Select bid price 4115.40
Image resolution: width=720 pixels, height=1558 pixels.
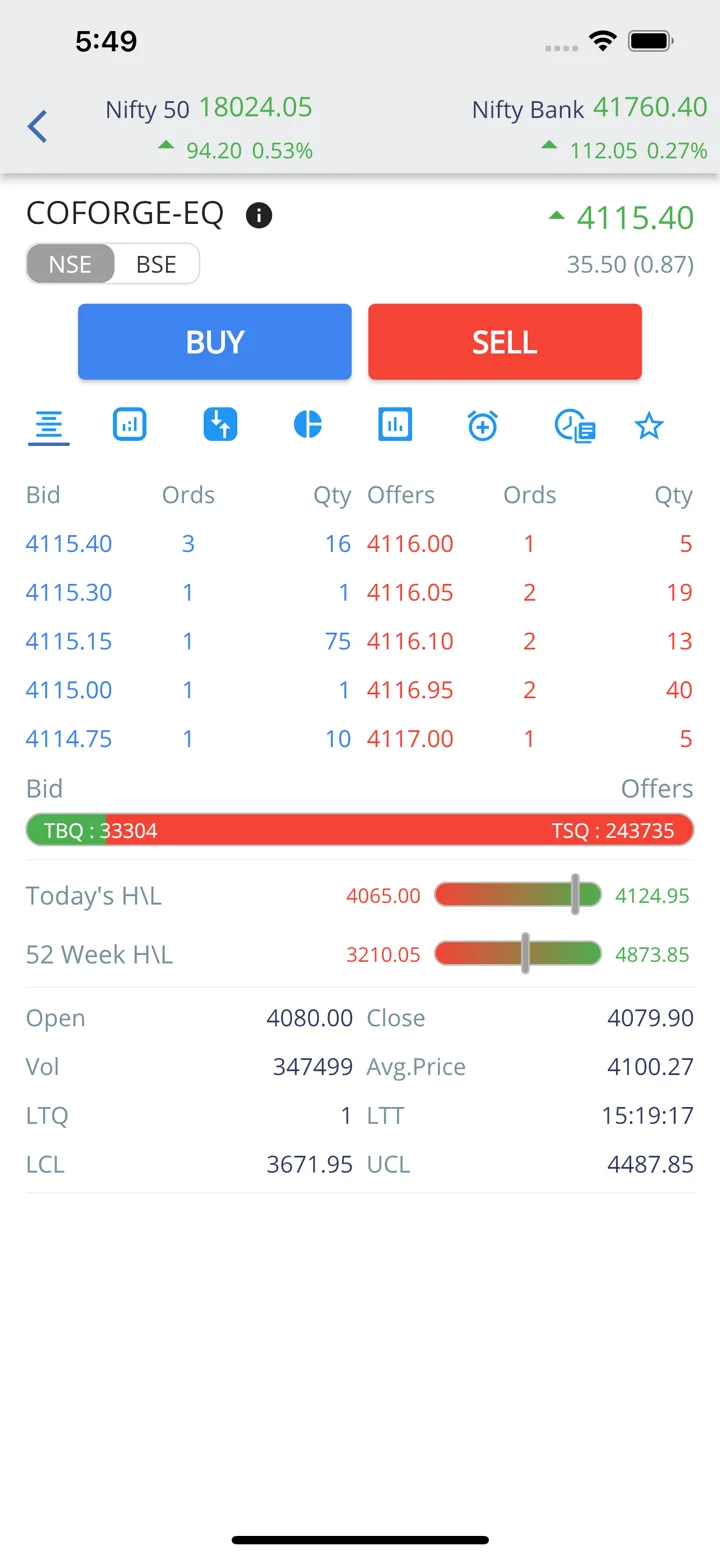(x=69, y=544)
